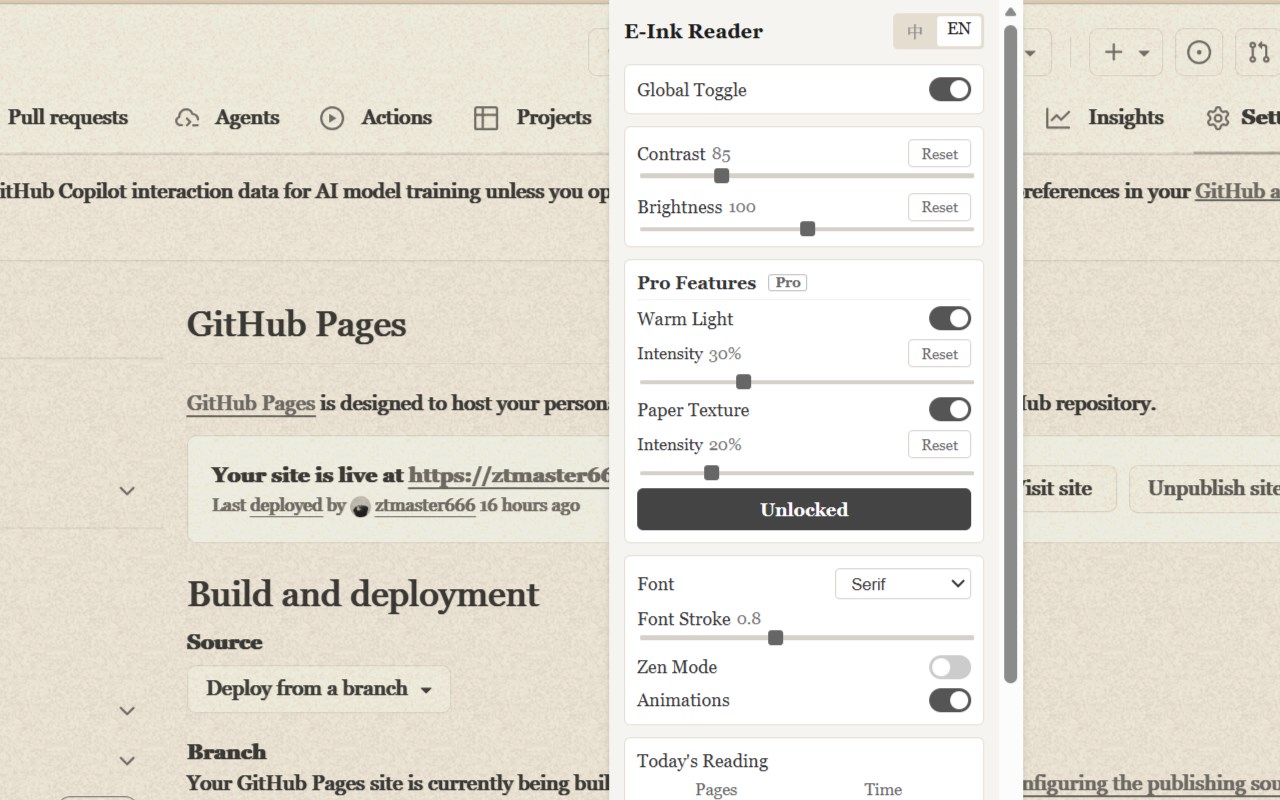Screen dimensions: 1280x800
Task: Click the Unpublish site button
Action: click(x=1205, y=489)
